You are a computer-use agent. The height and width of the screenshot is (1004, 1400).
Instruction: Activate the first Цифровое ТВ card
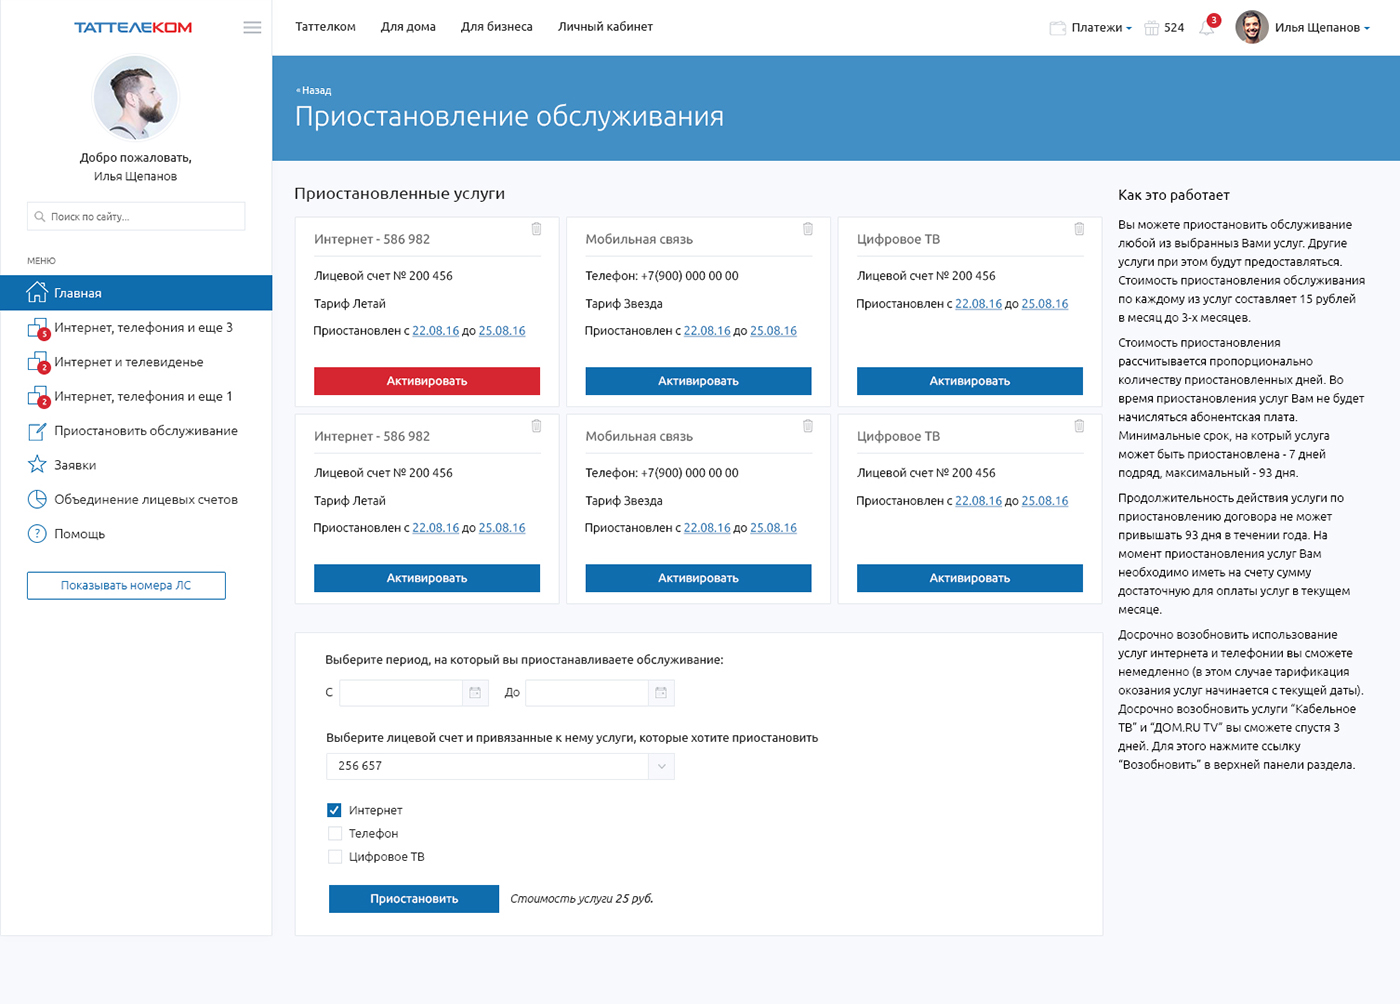970,381
